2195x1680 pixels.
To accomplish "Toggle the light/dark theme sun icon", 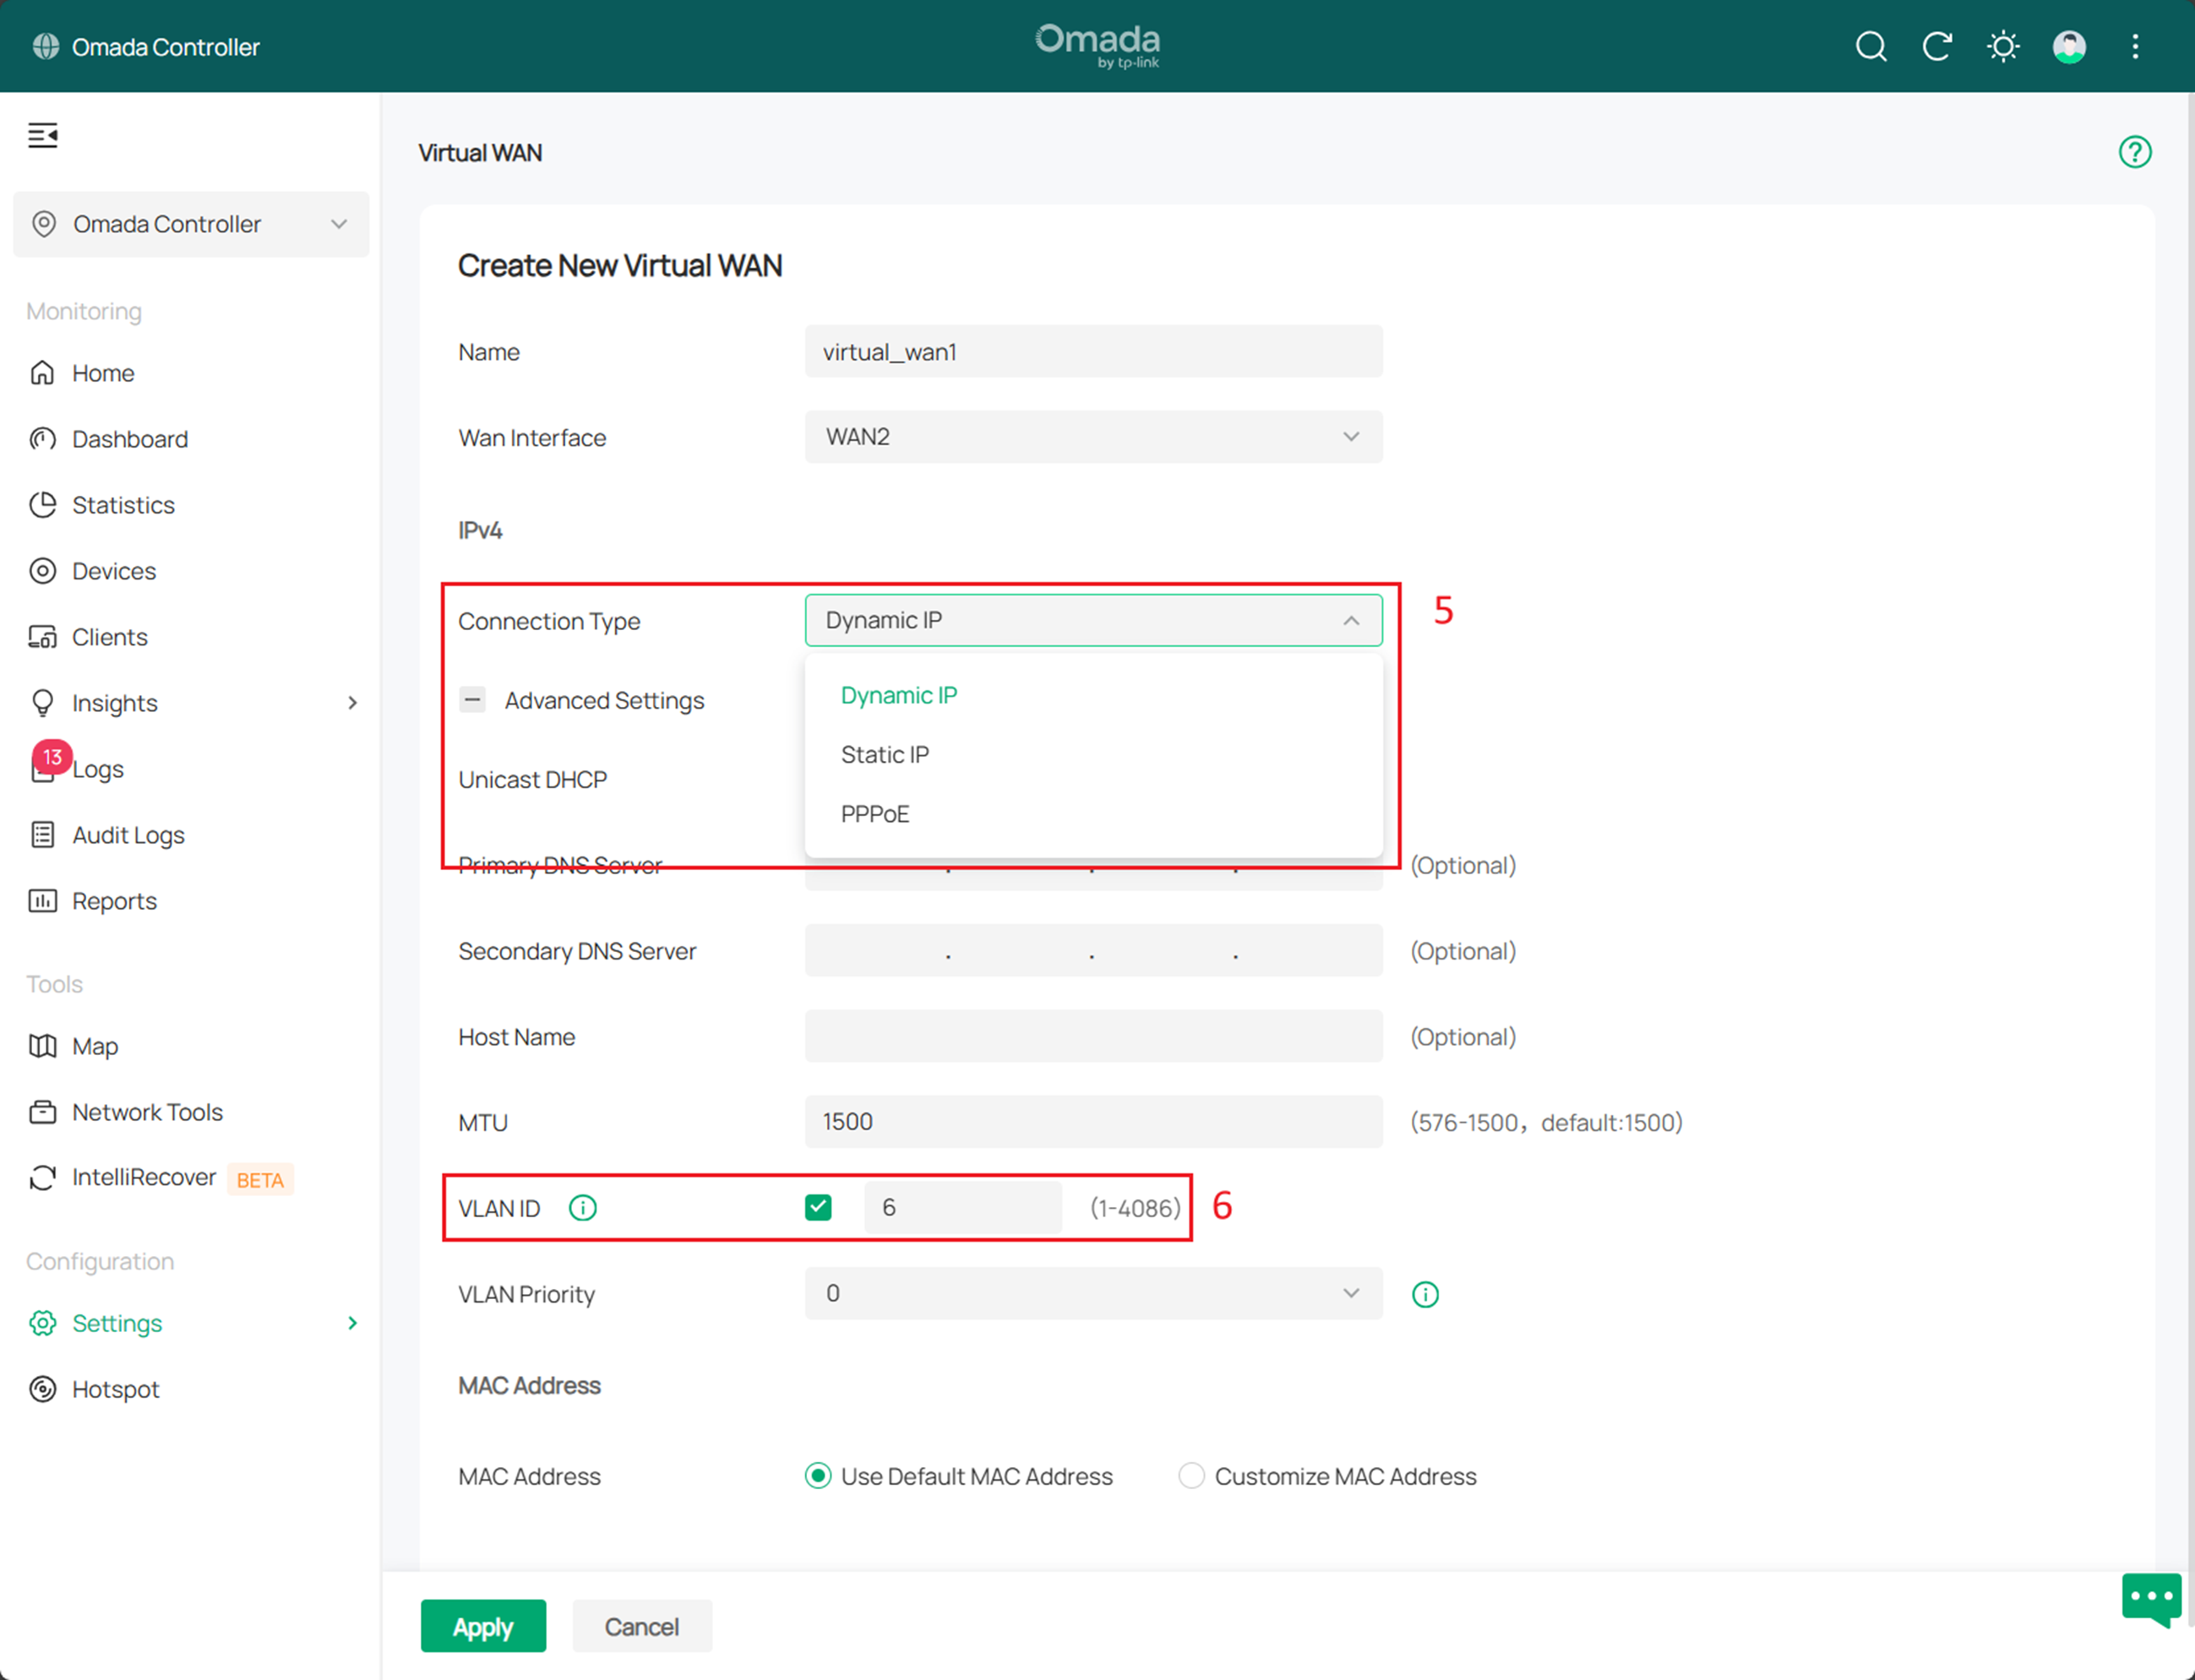I will [2003, 47].
